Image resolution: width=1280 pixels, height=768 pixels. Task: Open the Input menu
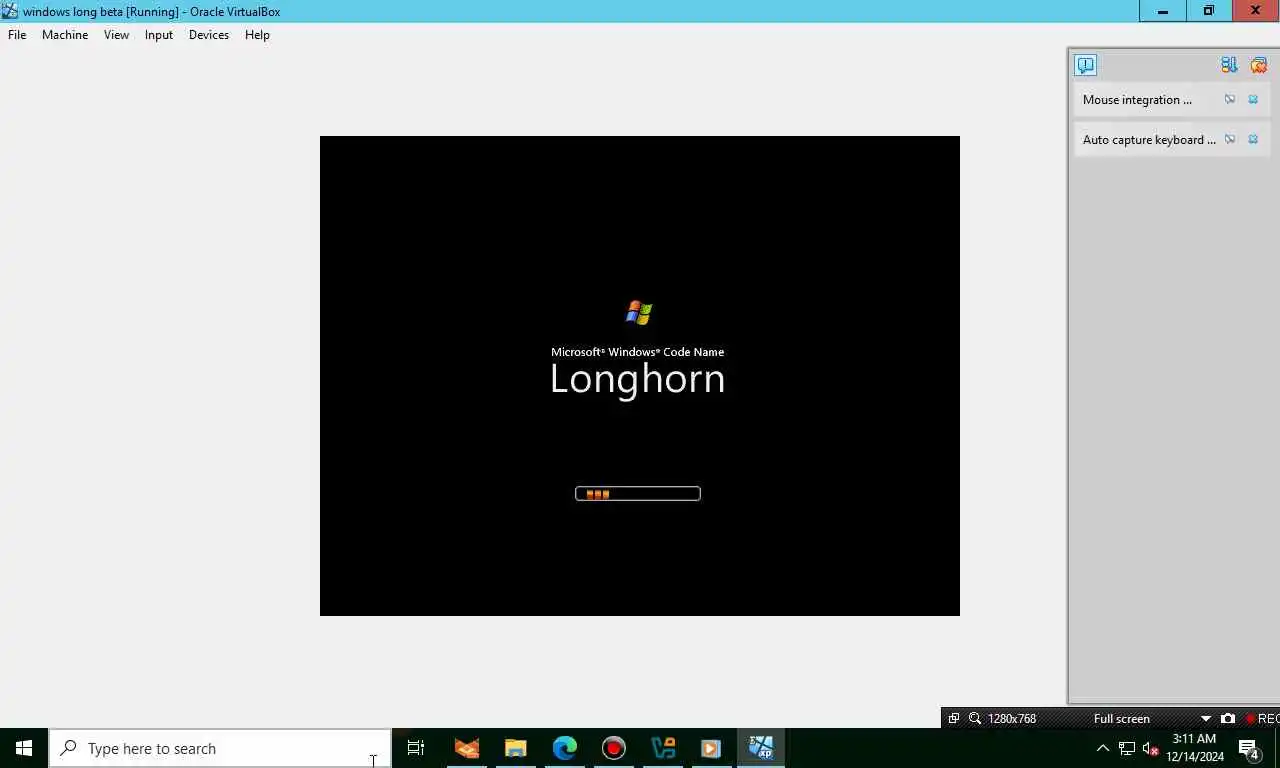coord(159,35)
